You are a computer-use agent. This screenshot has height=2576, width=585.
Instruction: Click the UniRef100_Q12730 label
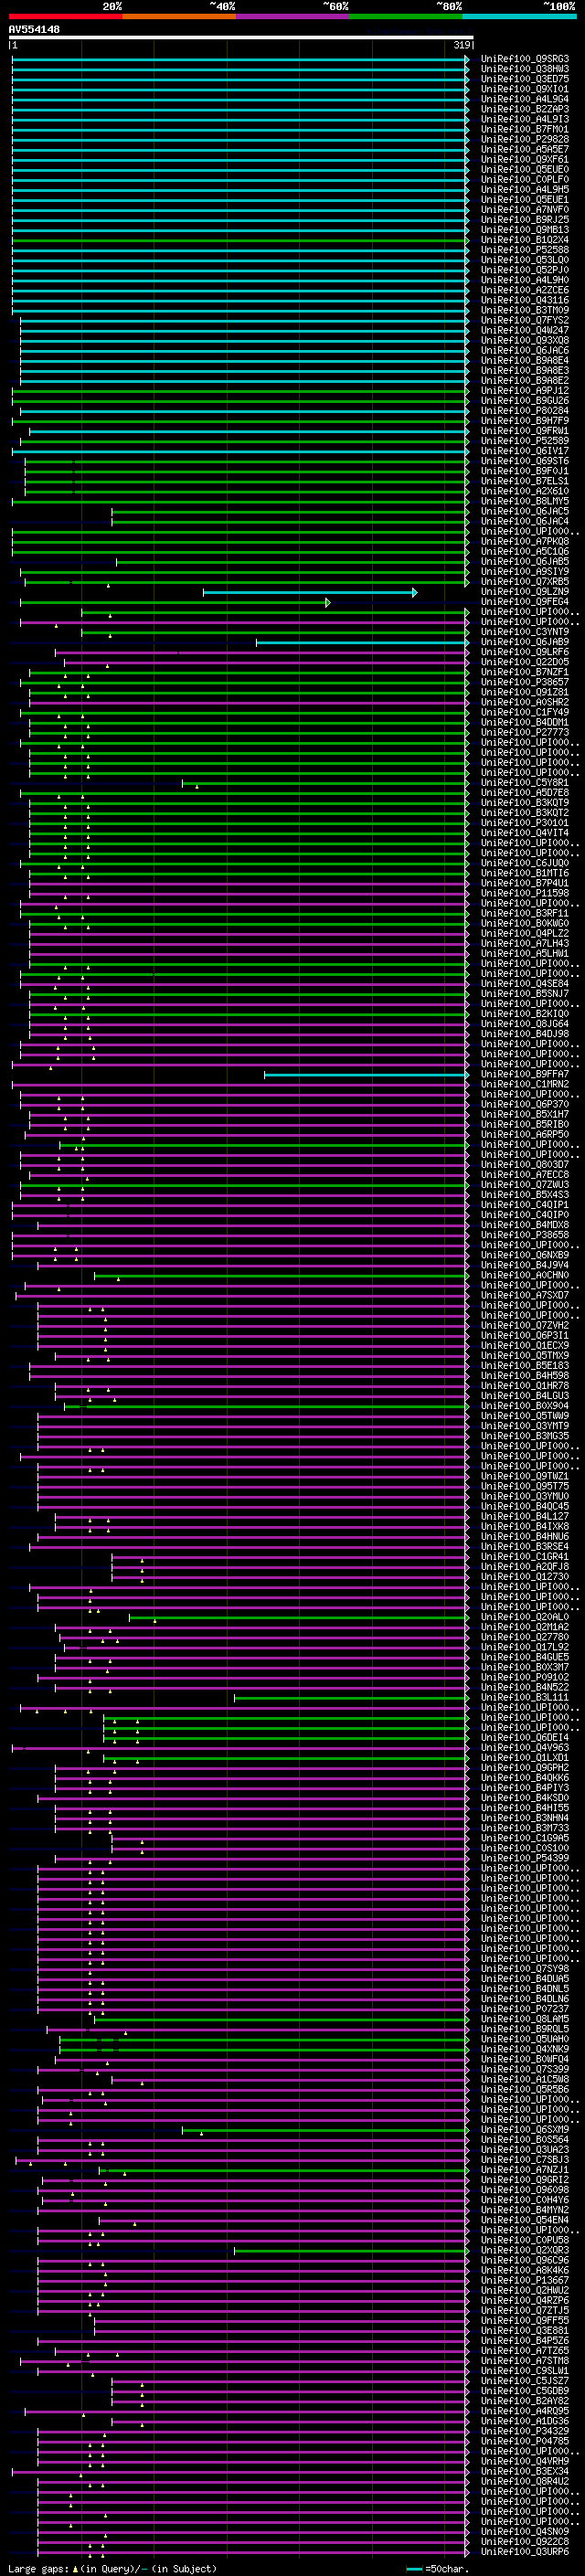point(524,1576)
